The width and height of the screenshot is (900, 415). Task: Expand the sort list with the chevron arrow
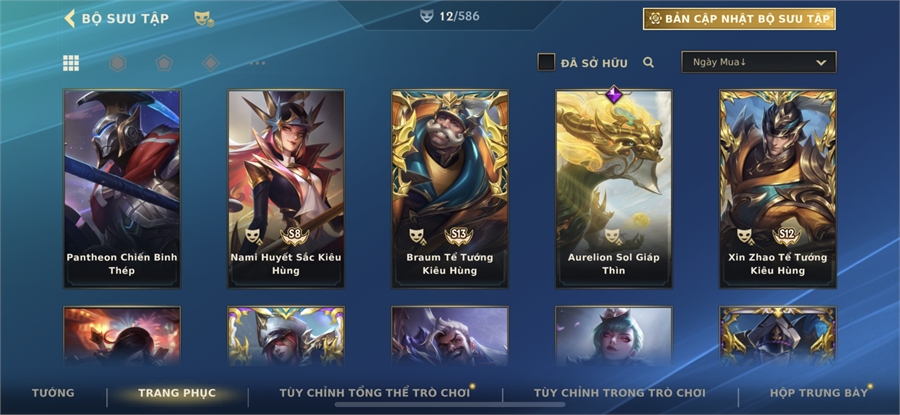[821, 63]
